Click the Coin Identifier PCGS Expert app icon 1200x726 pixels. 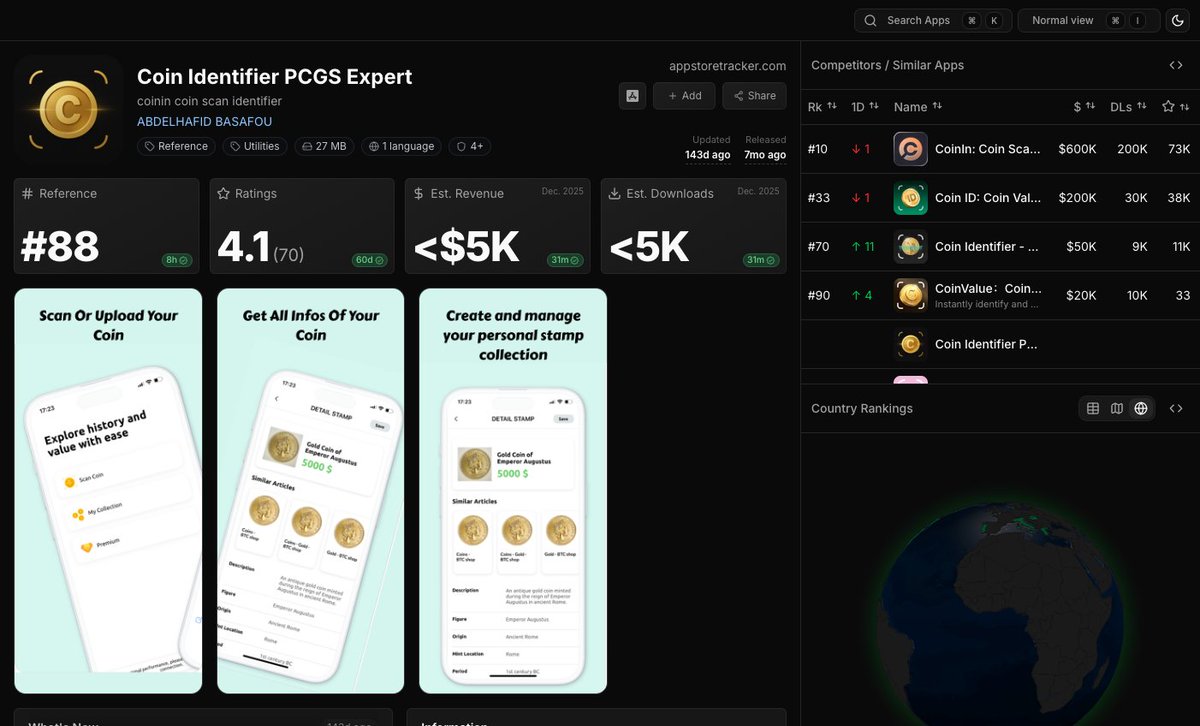point(68,109)
